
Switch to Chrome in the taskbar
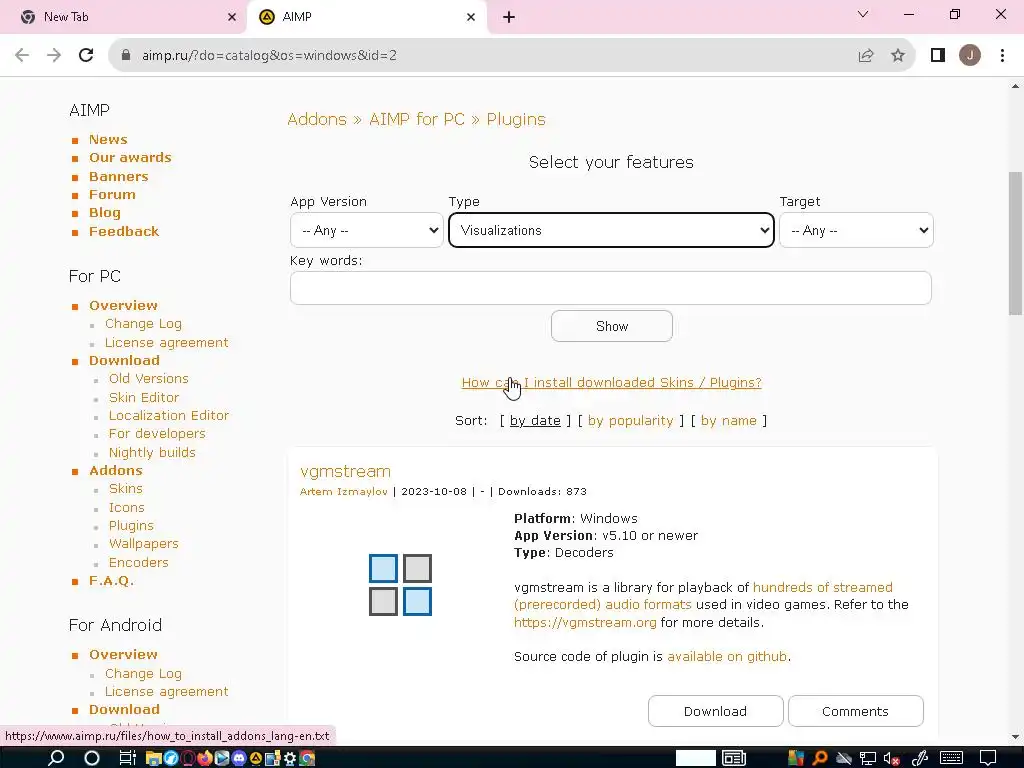307,758
